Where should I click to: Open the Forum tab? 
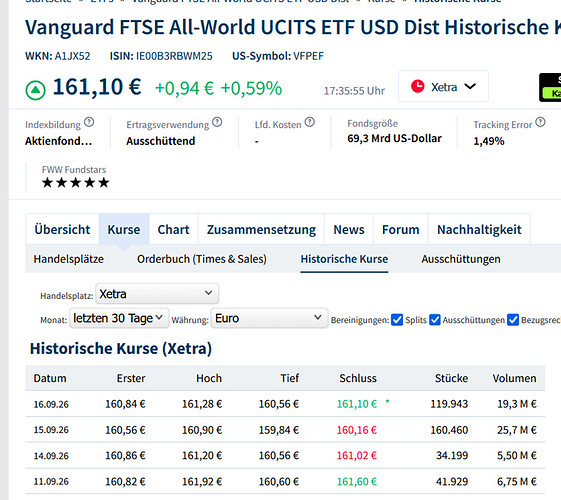click(x=401, y=229)
